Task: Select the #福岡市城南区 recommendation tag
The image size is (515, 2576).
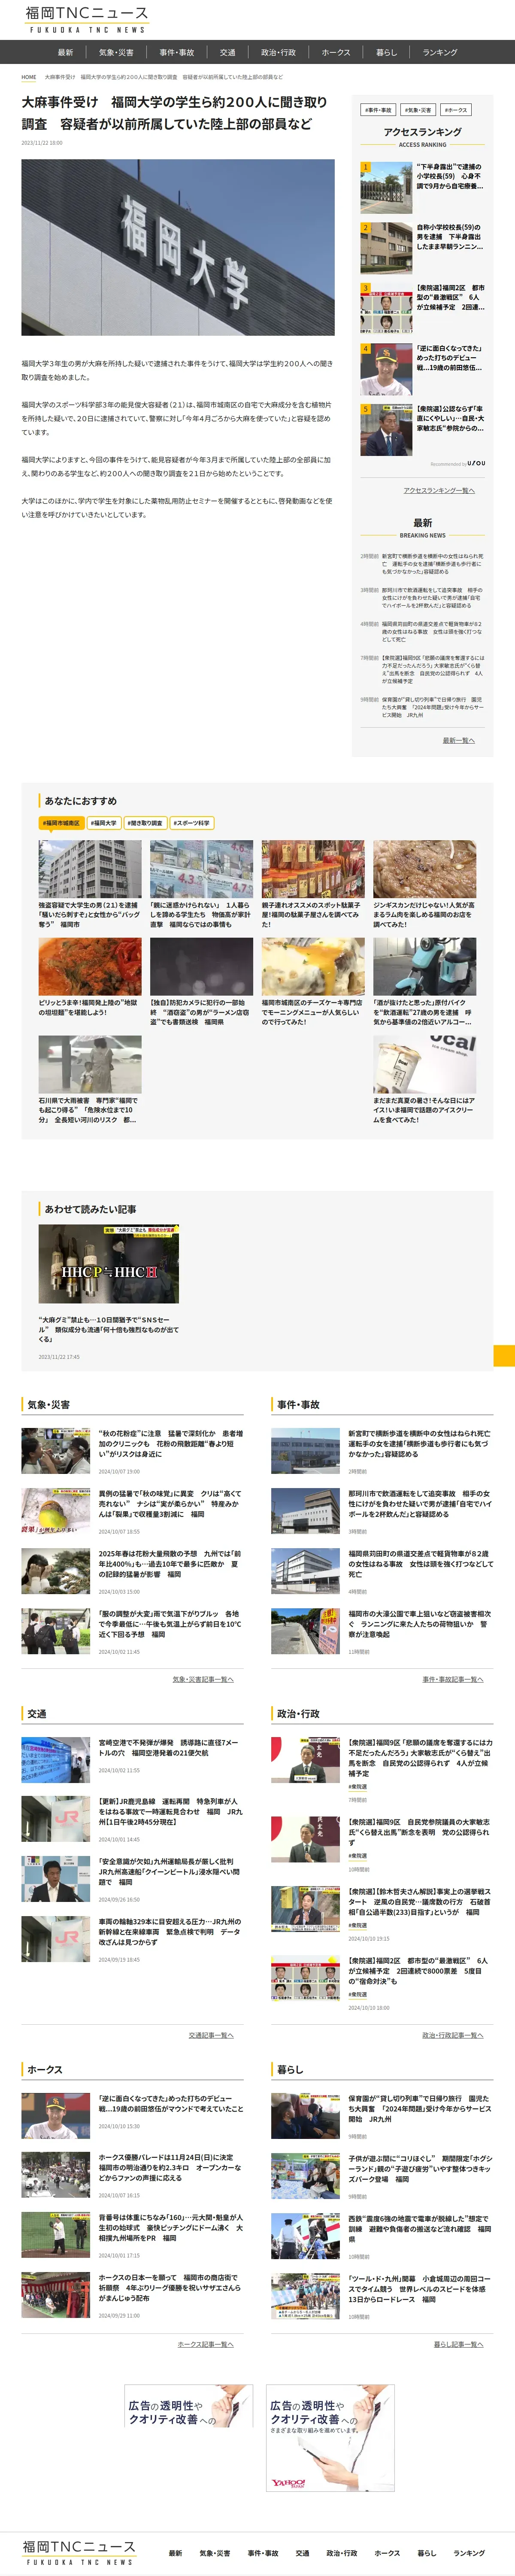Action: pyautogui.click(x=62, y=823)
